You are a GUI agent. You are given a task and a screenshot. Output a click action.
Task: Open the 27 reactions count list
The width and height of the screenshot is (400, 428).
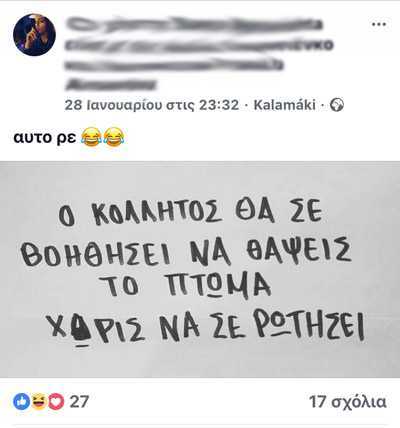pyautogui.click(x=79, y=402)
